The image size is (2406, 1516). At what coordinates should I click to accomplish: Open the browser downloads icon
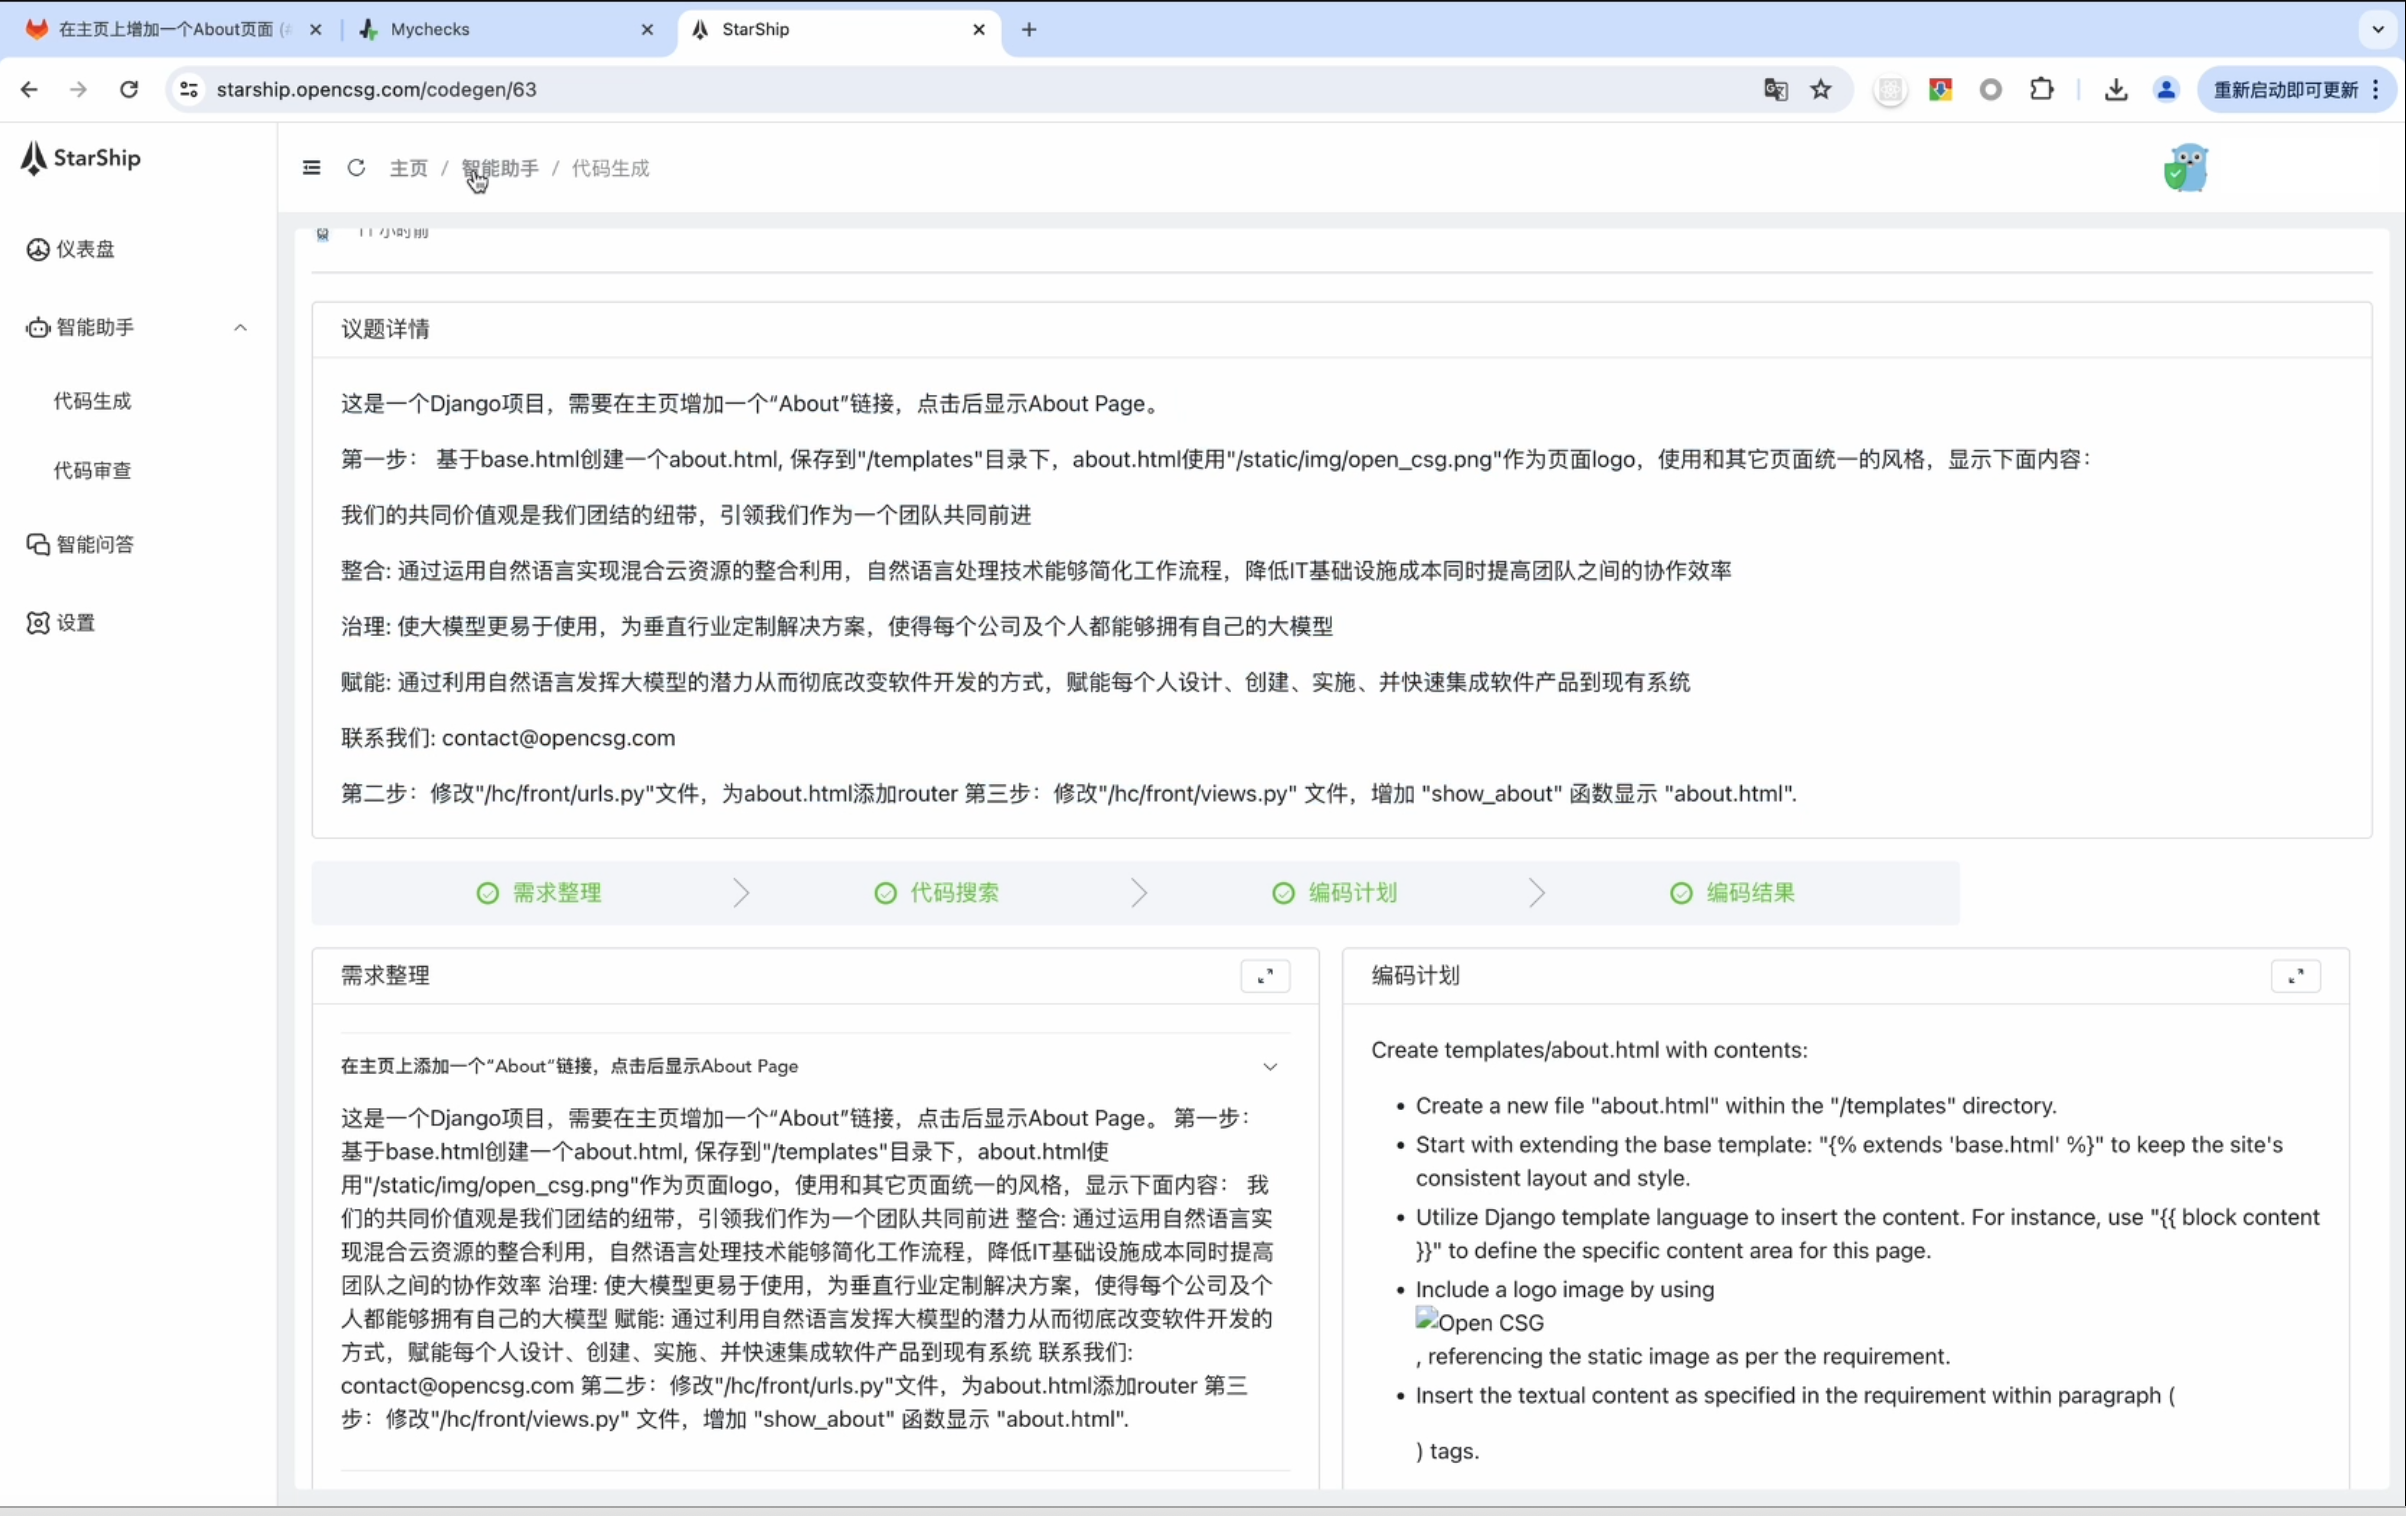click(2115, 90)
